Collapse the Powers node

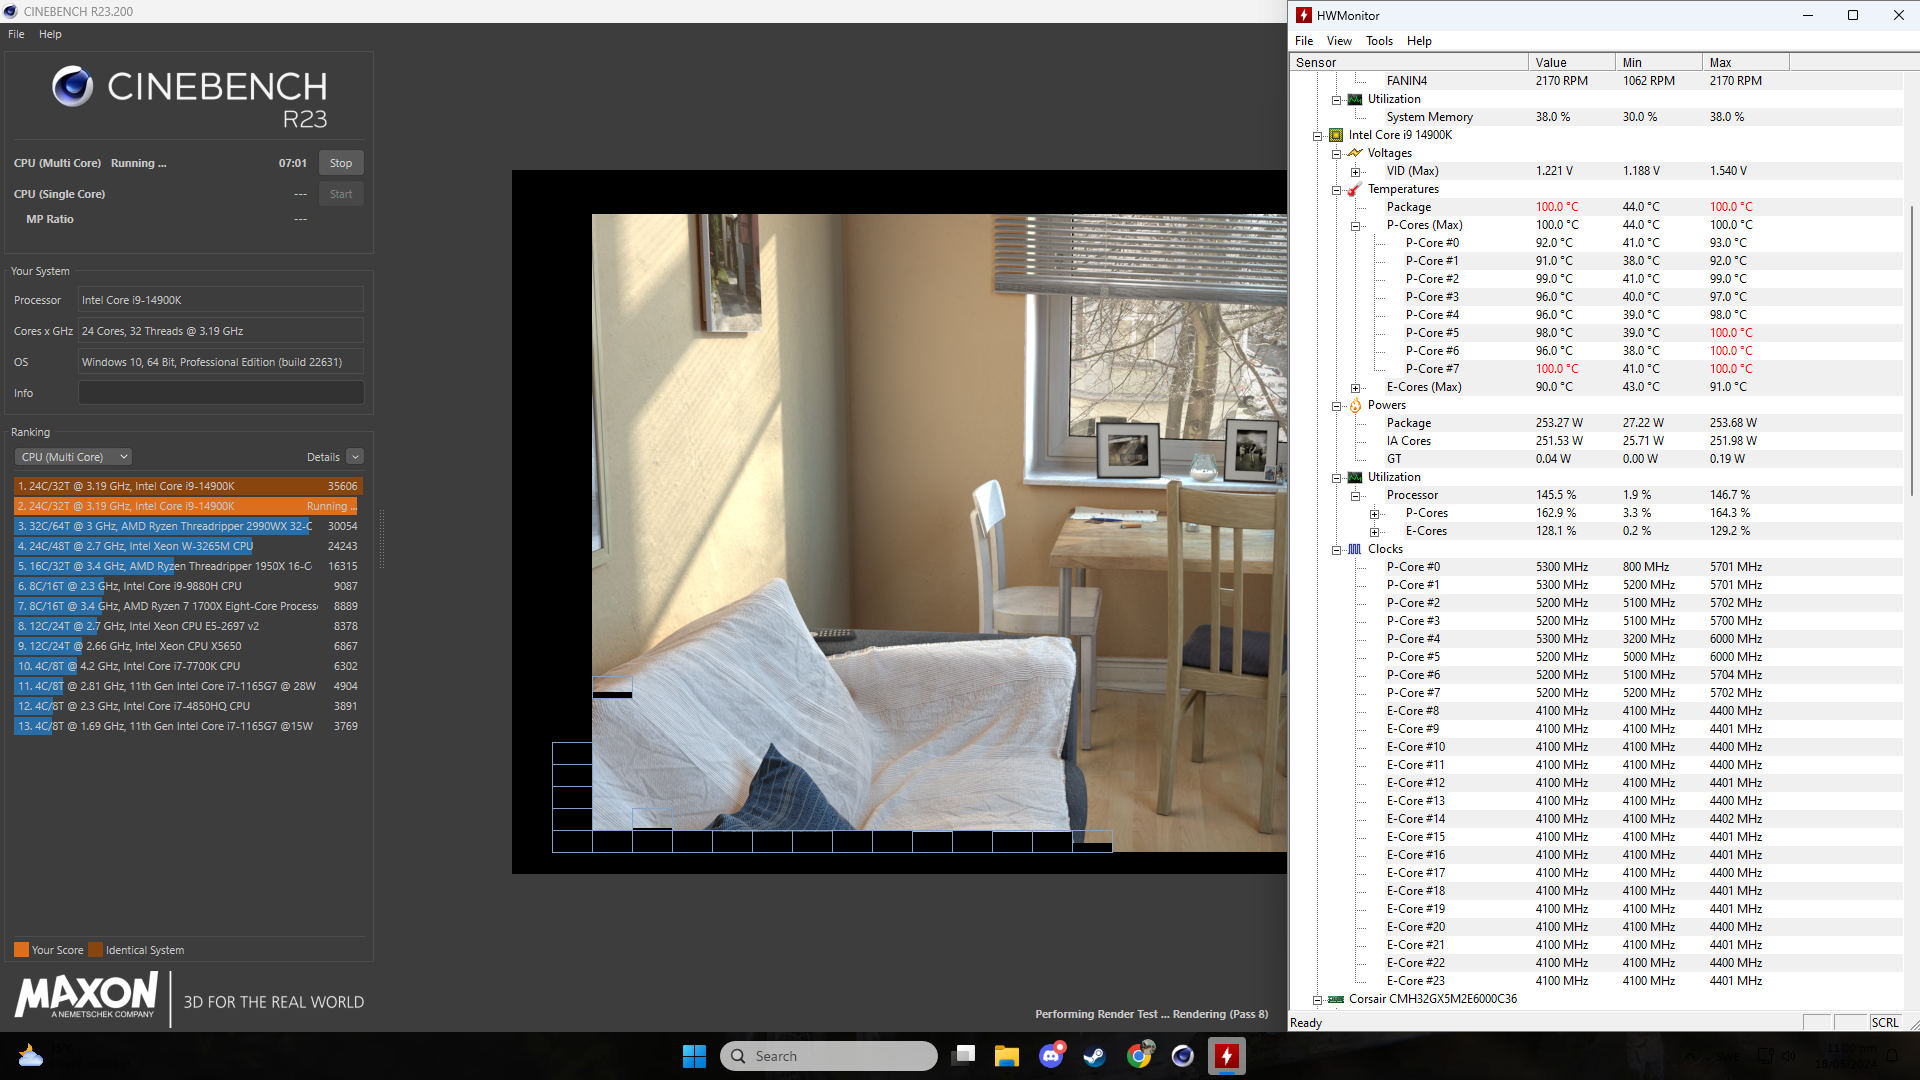[x=1336, y=406]
